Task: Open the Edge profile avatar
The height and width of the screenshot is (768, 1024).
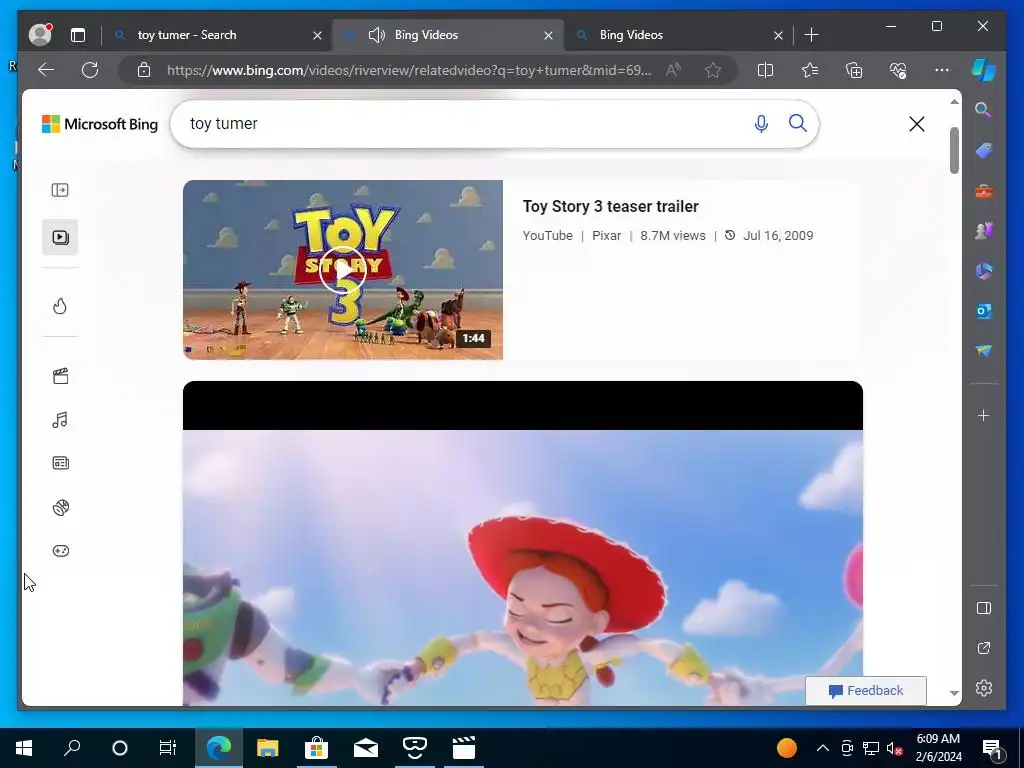Action: (40, 35)
